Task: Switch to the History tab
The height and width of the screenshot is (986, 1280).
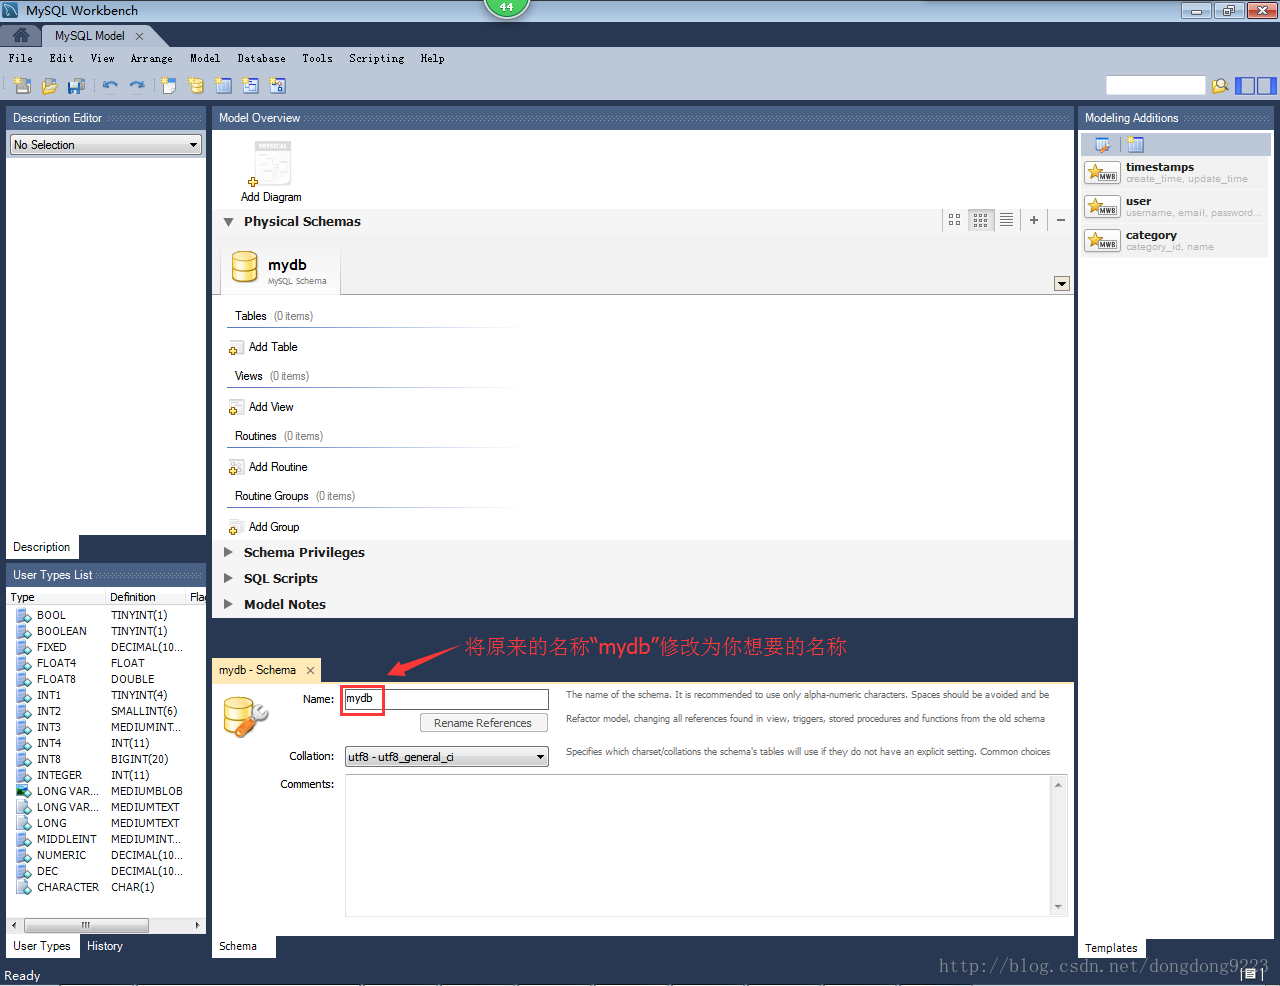Action: pyautogui.click(x=105, y=946)
